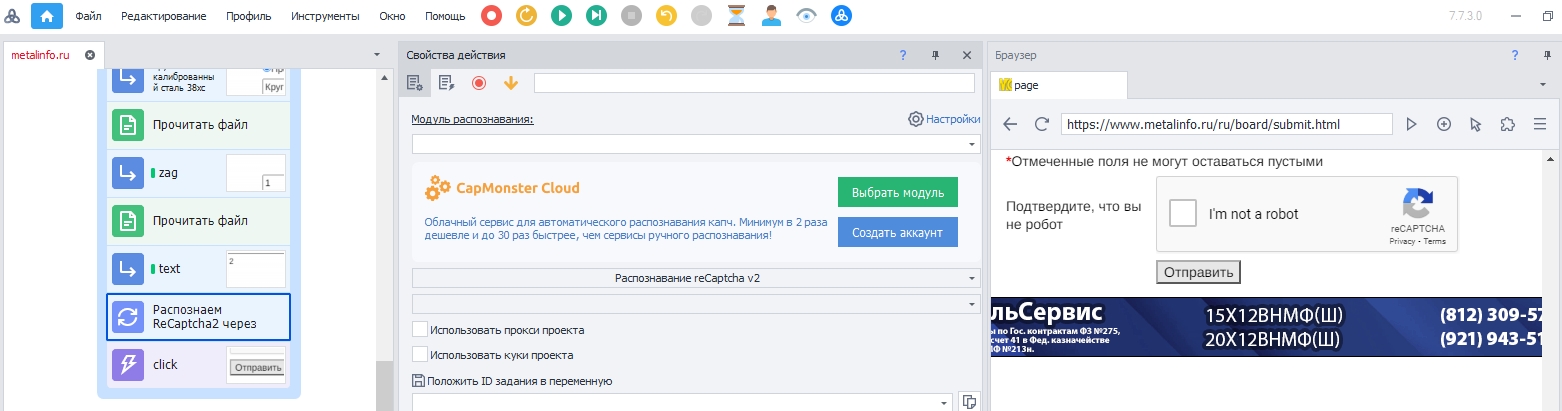Image resolution: width=1562 pixels, height=411 pixels.
Task: Open the Помощь menu
Action: click(x=445, y=16)
